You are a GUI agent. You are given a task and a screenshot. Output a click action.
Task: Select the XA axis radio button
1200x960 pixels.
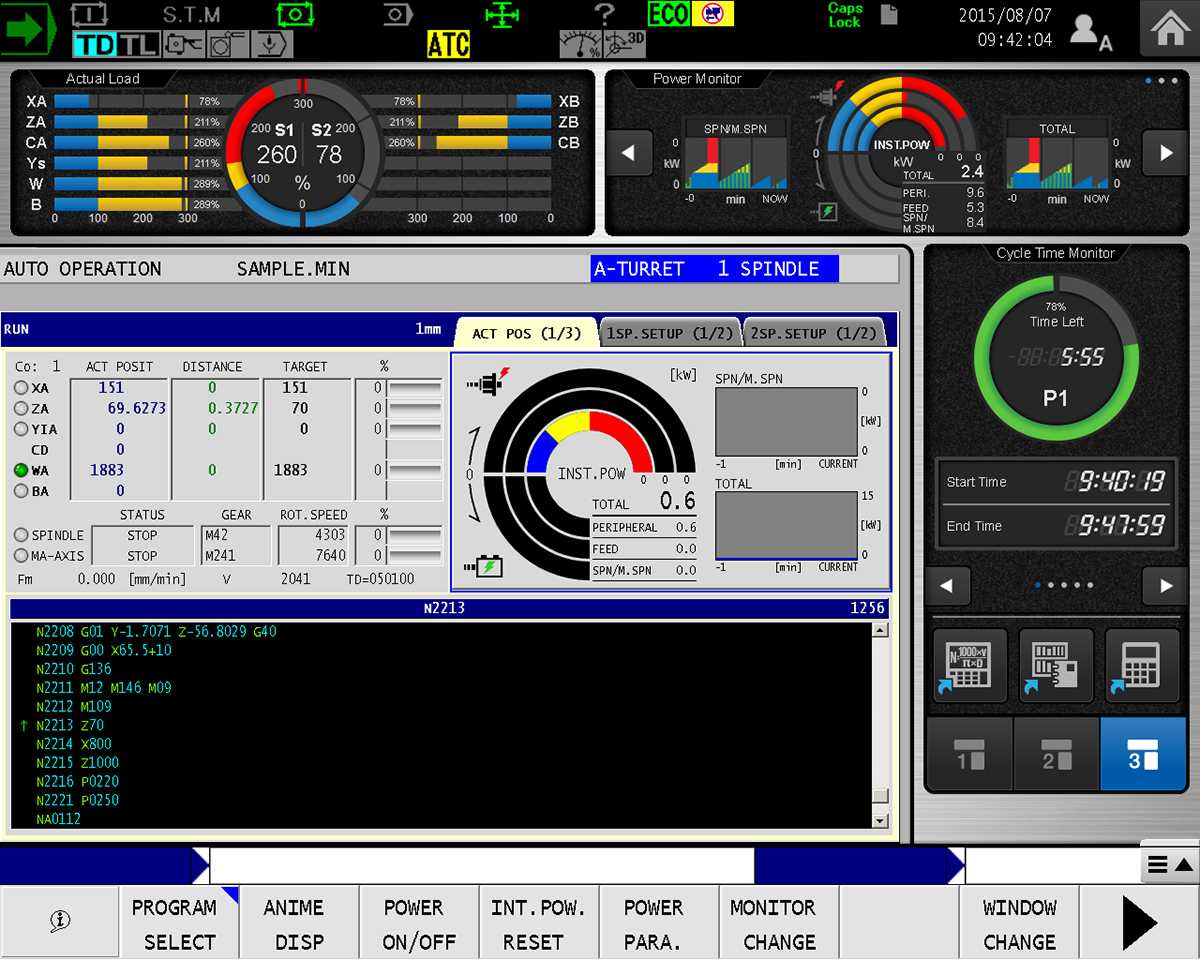(21, 388)
